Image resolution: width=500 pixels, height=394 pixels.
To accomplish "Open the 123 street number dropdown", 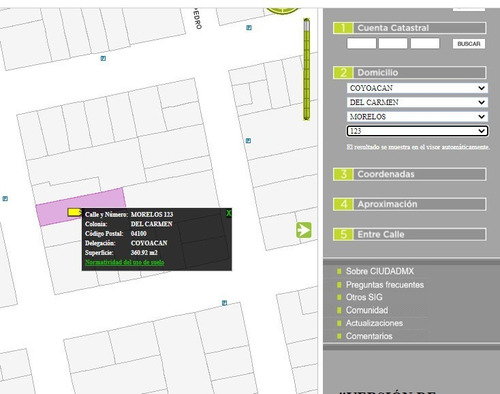I will [417, 131].
